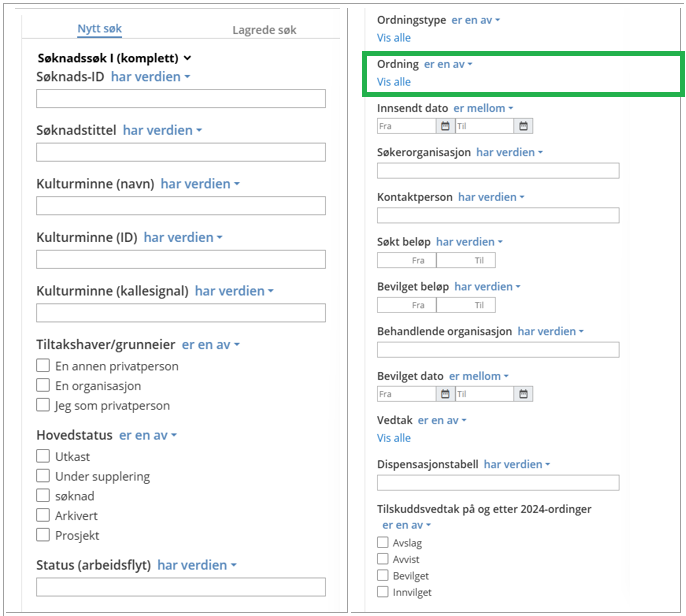Select the Nytt søk tab
This screenshot has width=686, height=616.
pos(100,30)
